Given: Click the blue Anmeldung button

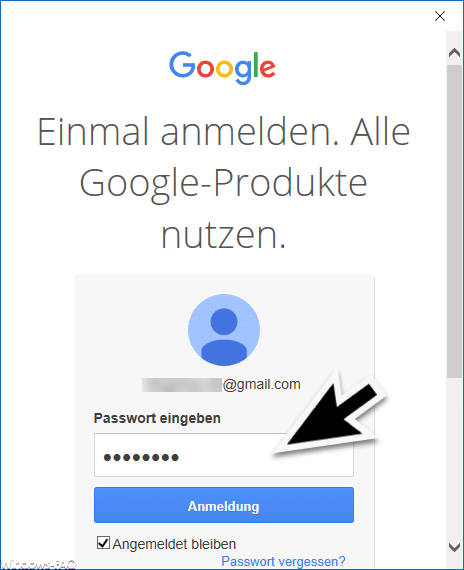Looking at the screenshot, I should (x=224, y=505).
